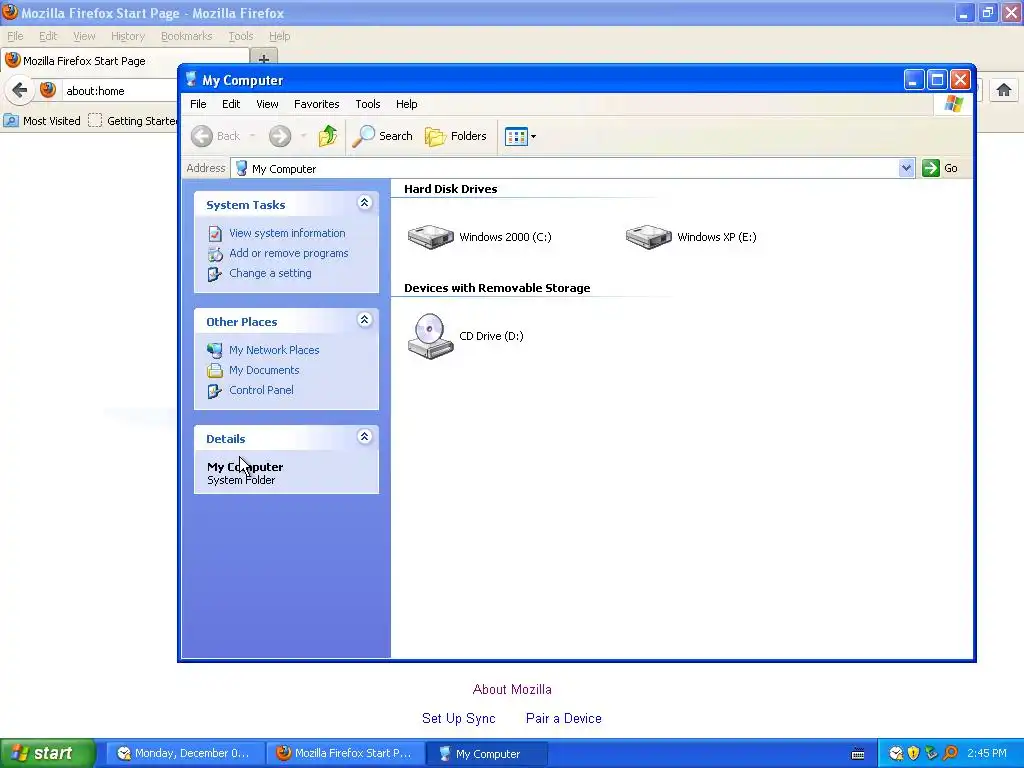Click the Windows flag logo in My Computer
The image size is (1024, 768).
pos(953,104)
